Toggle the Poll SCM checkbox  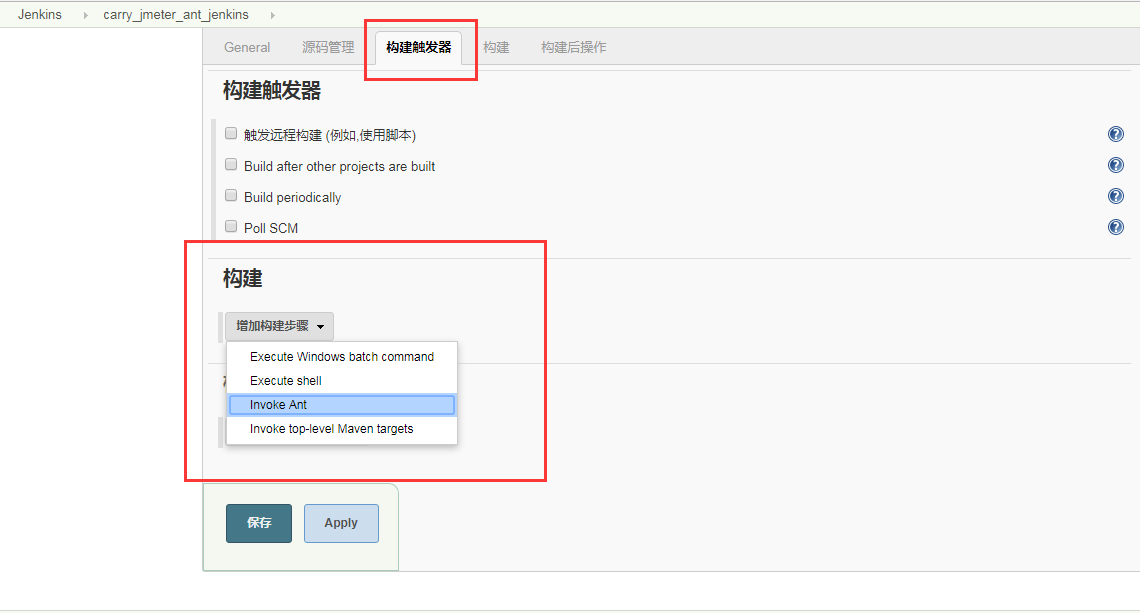click(231, 226)
